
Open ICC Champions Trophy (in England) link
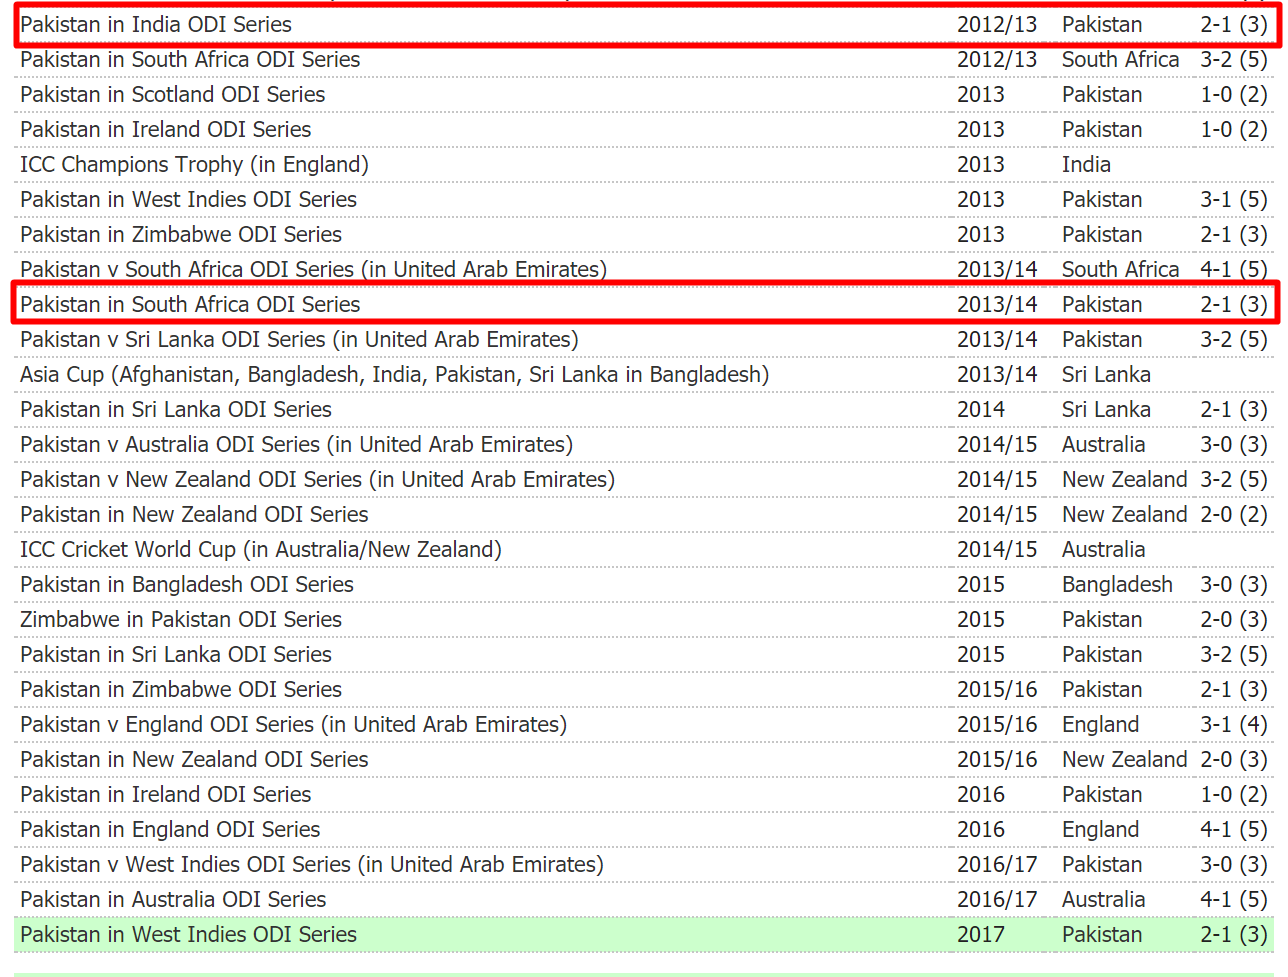click(194, 164)
